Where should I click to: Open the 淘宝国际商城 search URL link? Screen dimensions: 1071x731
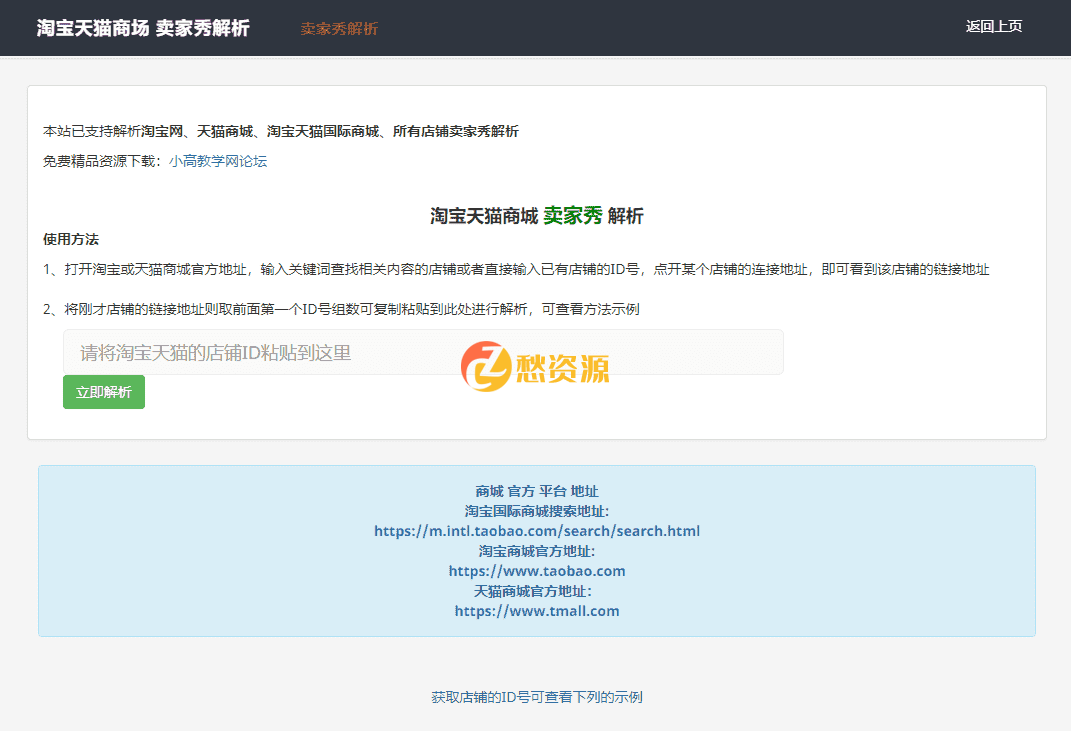click(x=536, y=531)
